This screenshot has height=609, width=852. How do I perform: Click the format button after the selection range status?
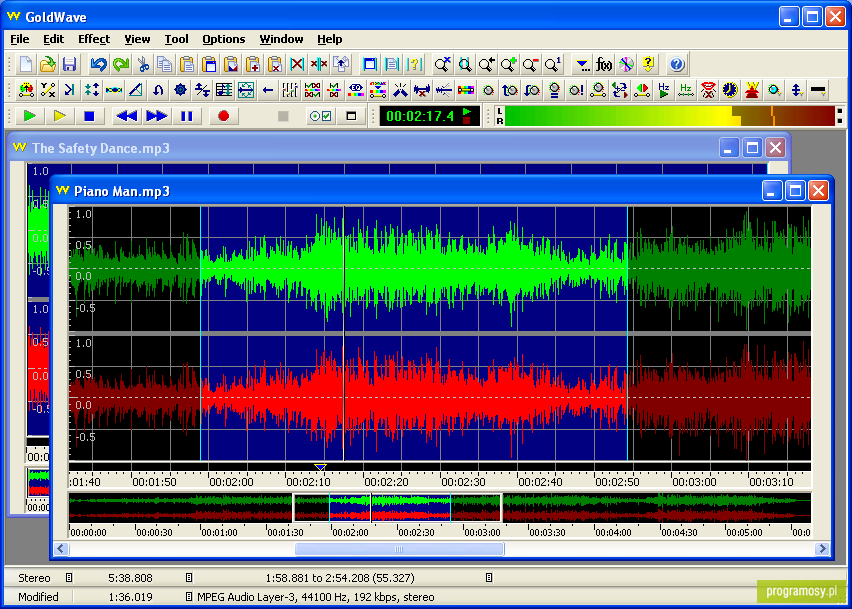489,577
